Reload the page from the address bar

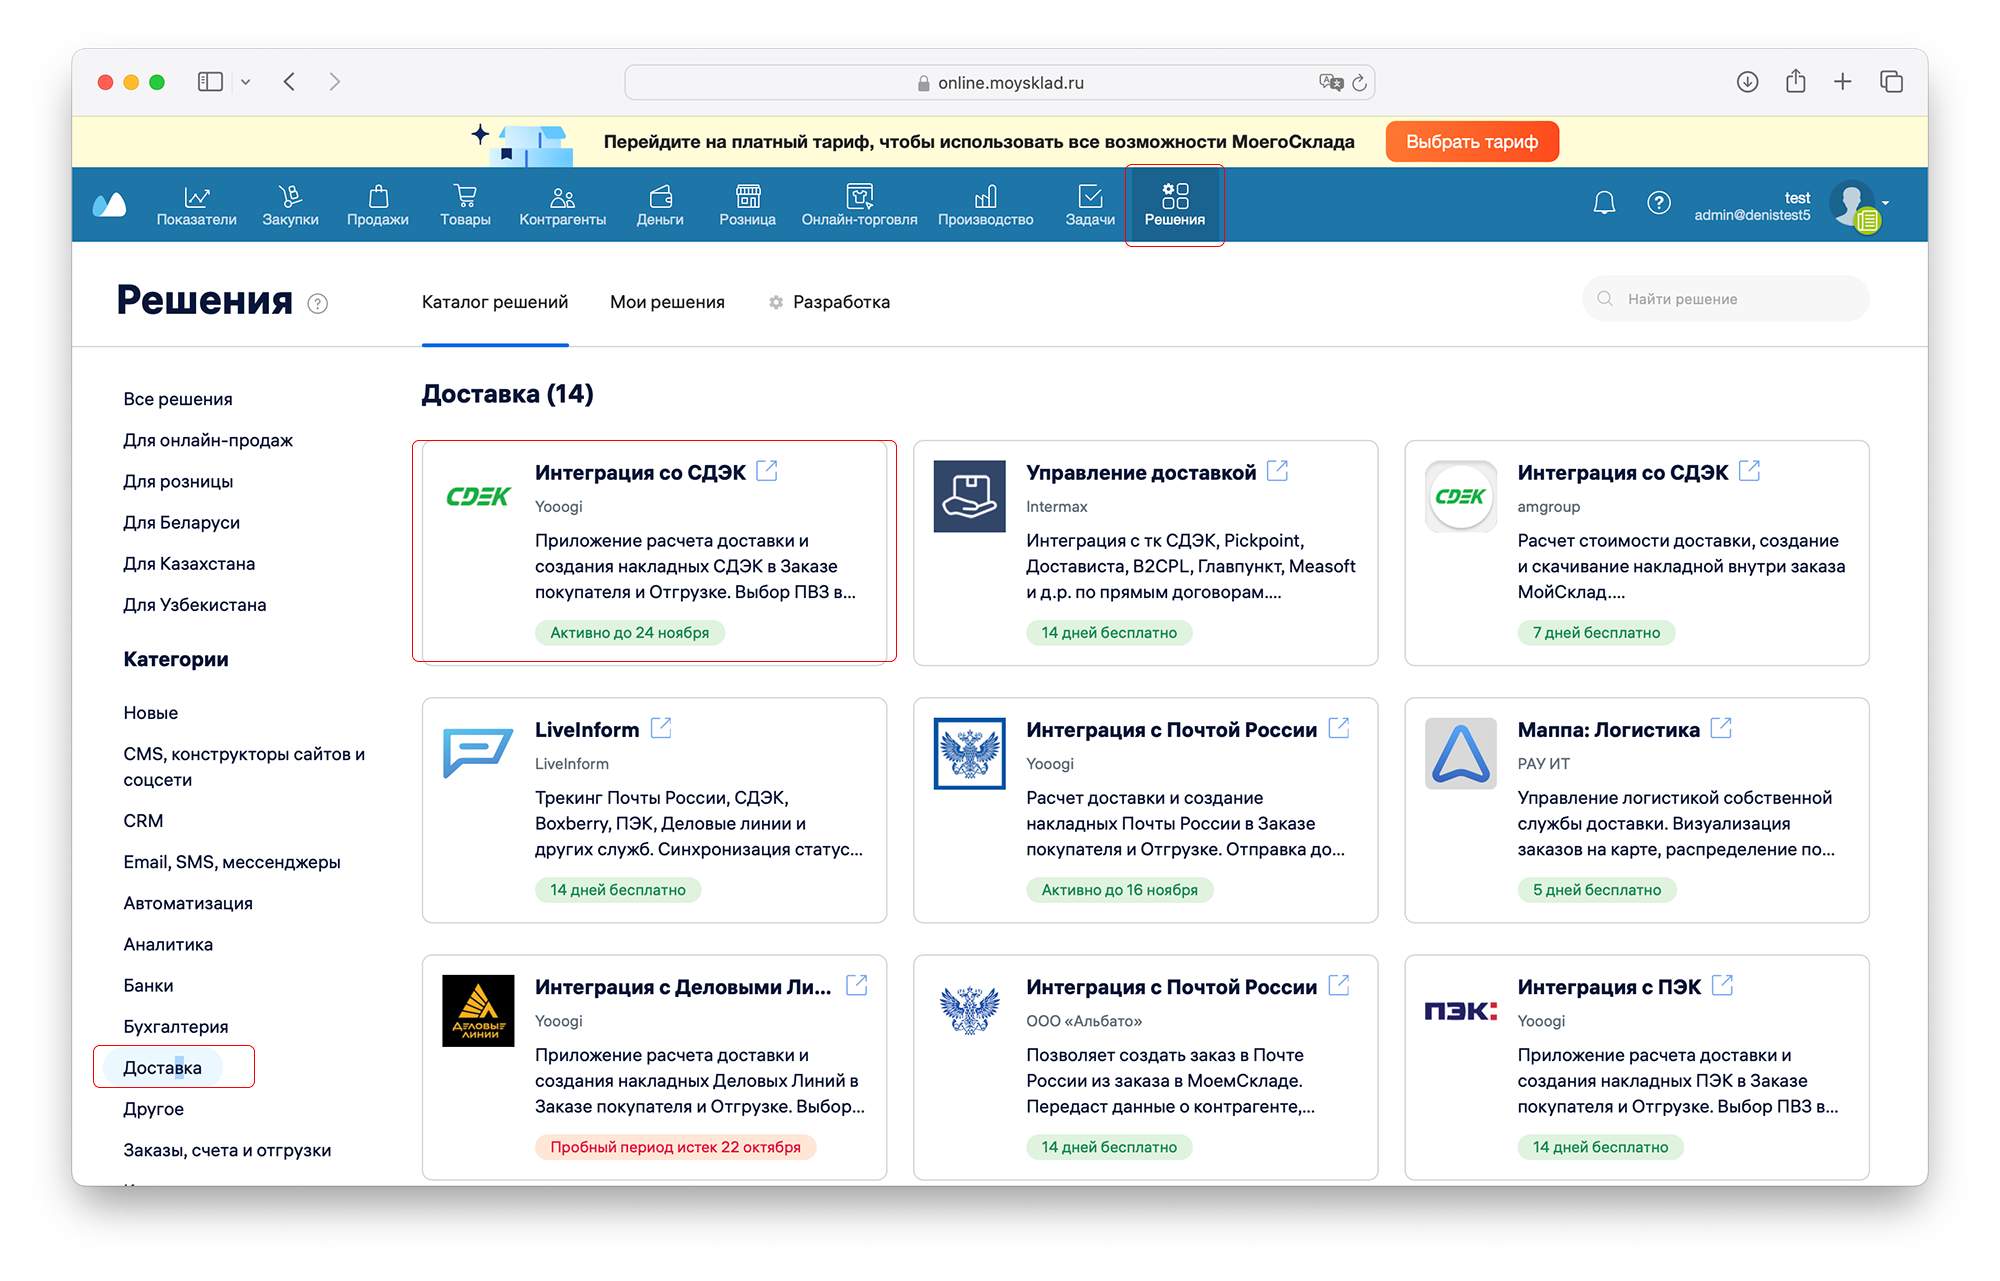pos(1359,83)
